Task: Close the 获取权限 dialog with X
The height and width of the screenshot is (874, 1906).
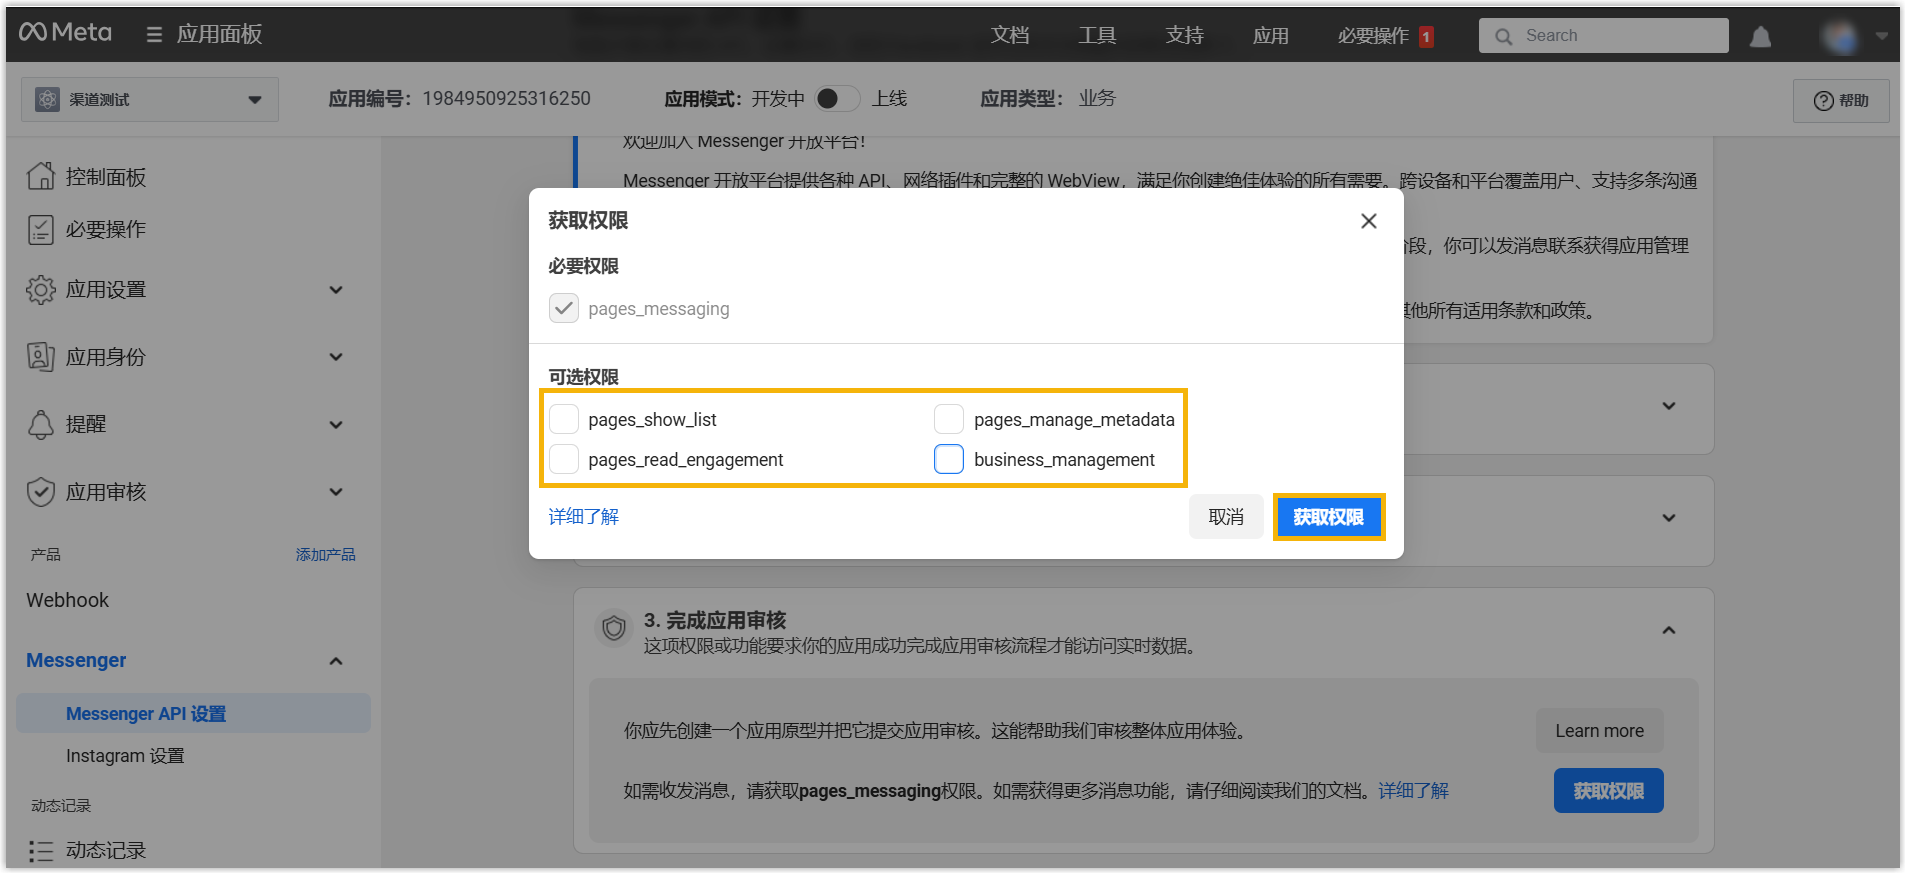Action: pyautogui.click(x=1368, y=221)
